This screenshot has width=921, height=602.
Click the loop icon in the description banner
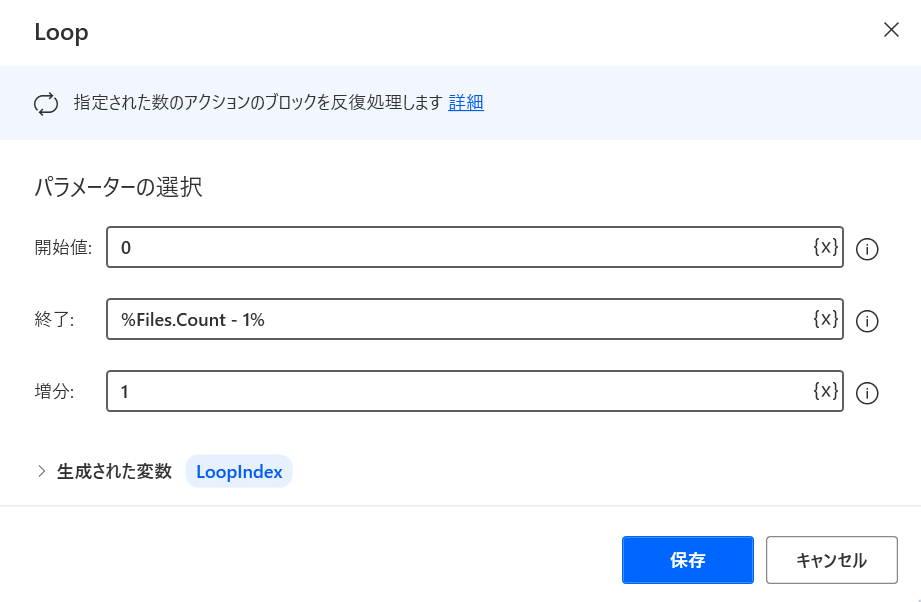(46, 103)
